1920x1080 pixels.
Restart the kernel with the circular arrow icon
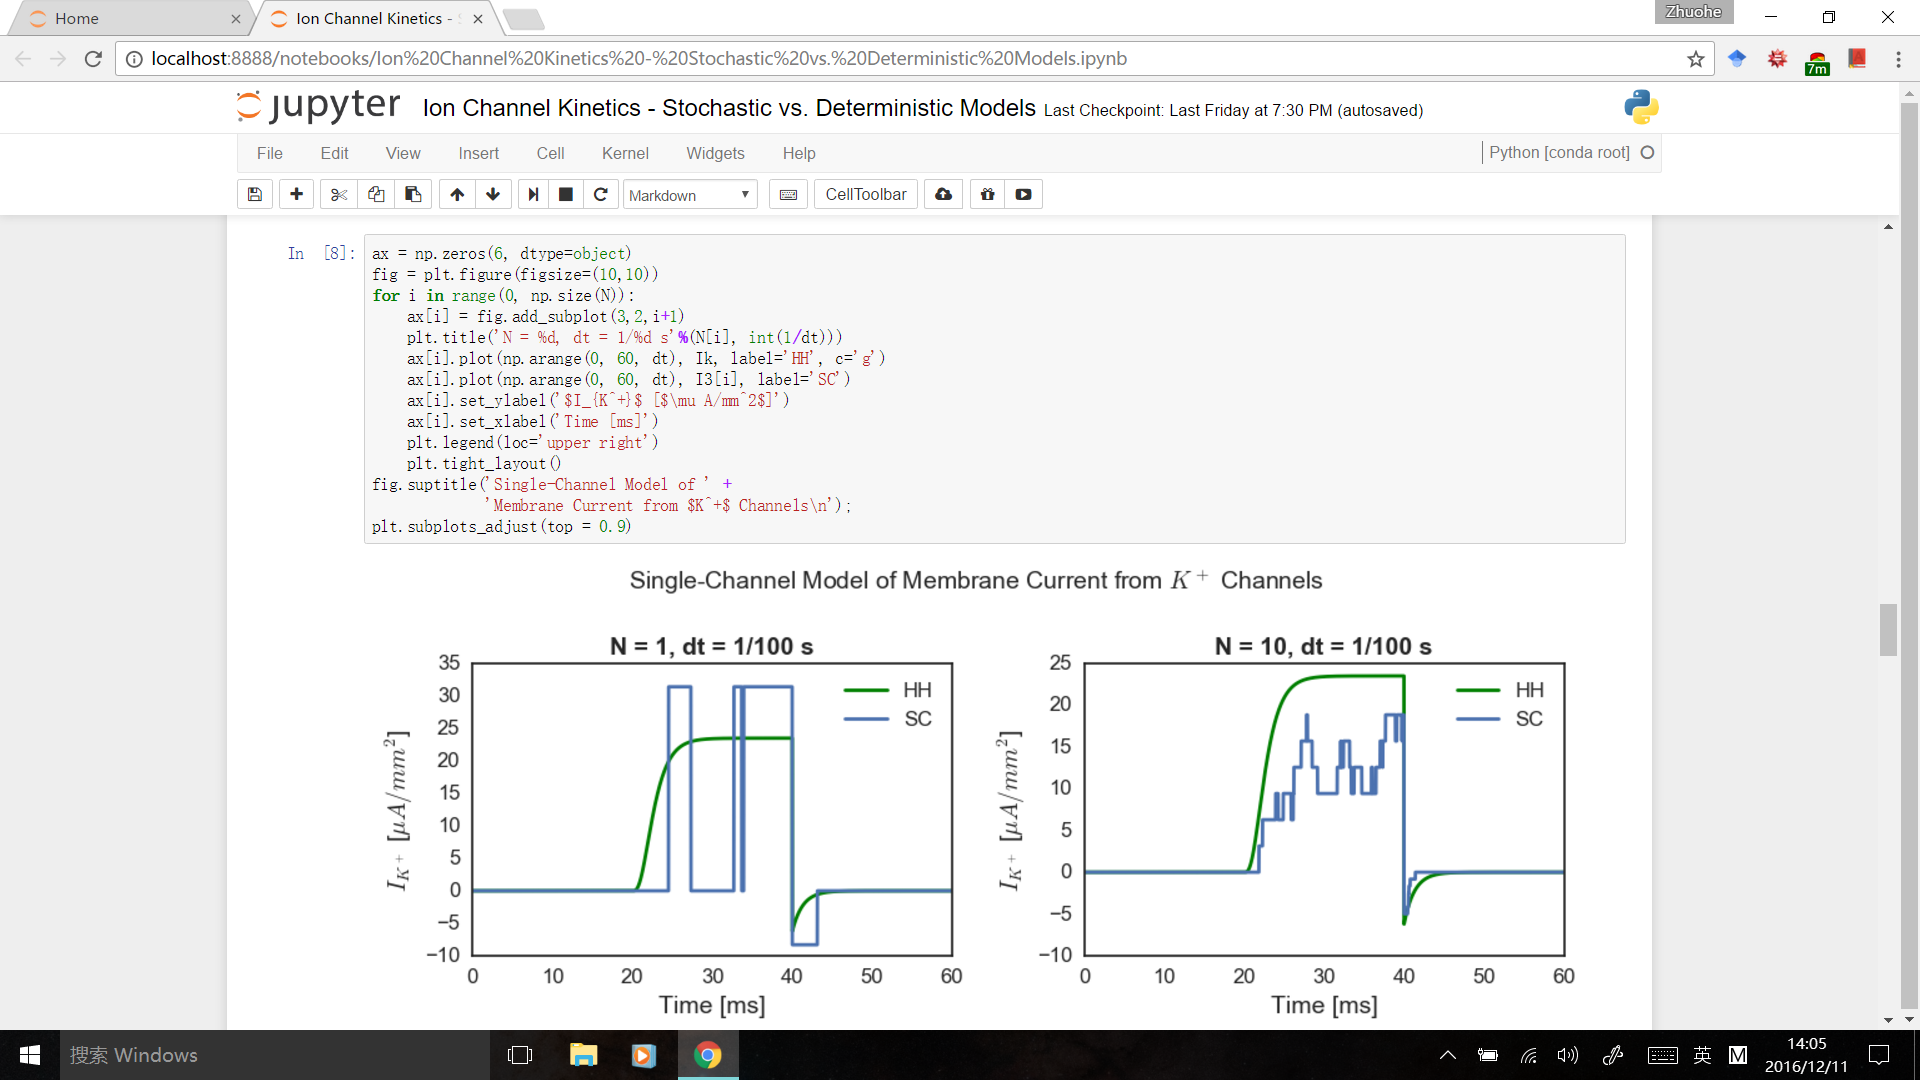(x=601, y=194)
